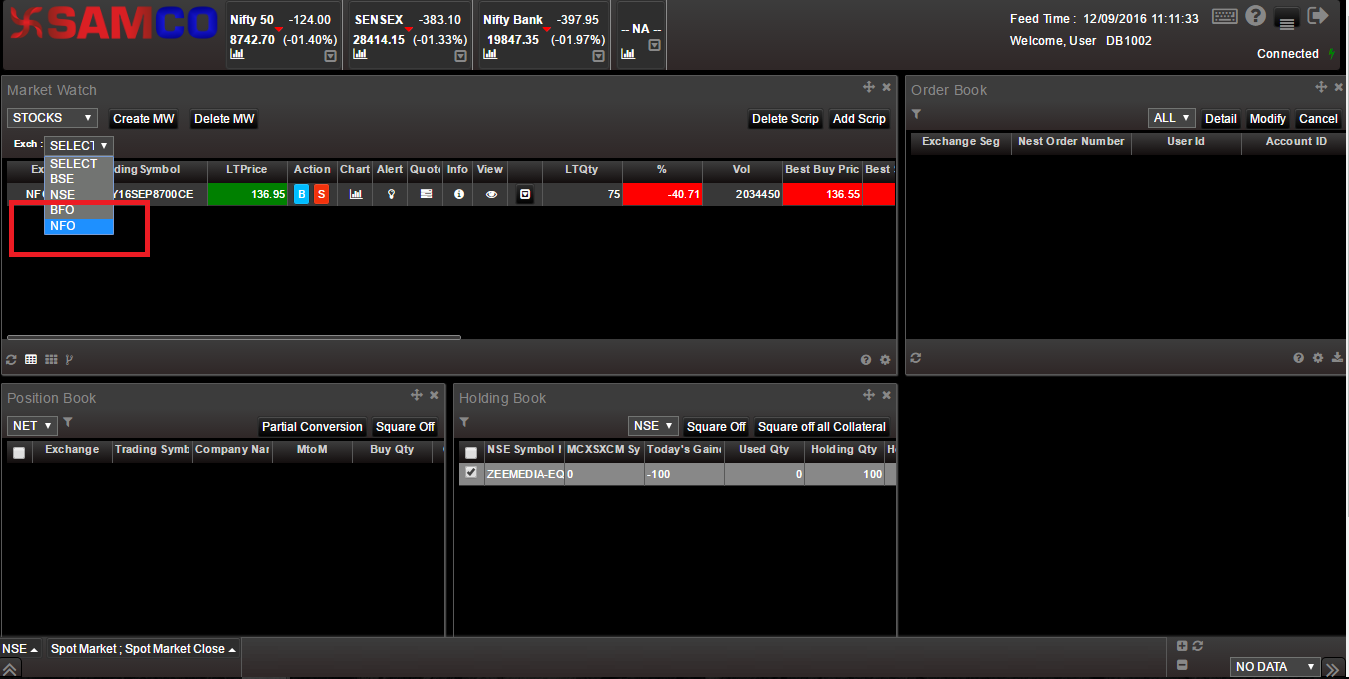Set an alert with the bulb icon
This screenshot has width=1349, height=679.
[x=391, y=194]
